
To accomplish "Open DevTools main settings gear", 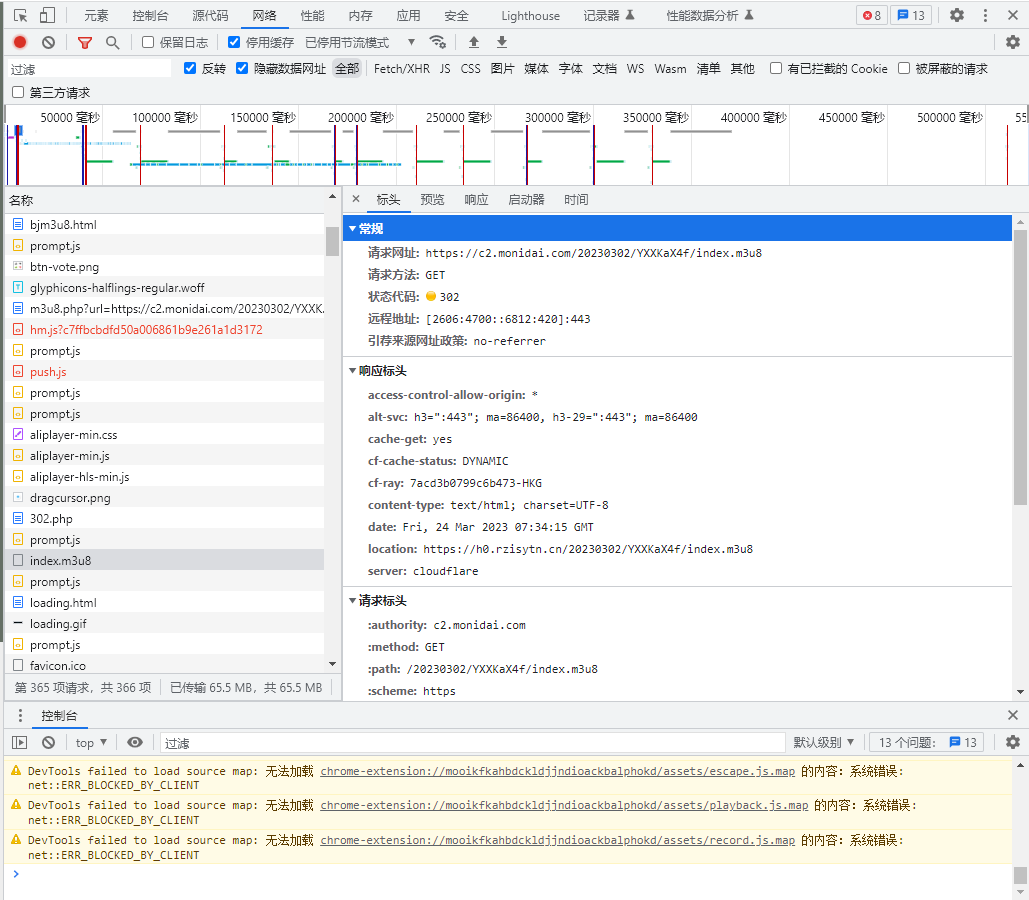I will click(x=957, y=15).
